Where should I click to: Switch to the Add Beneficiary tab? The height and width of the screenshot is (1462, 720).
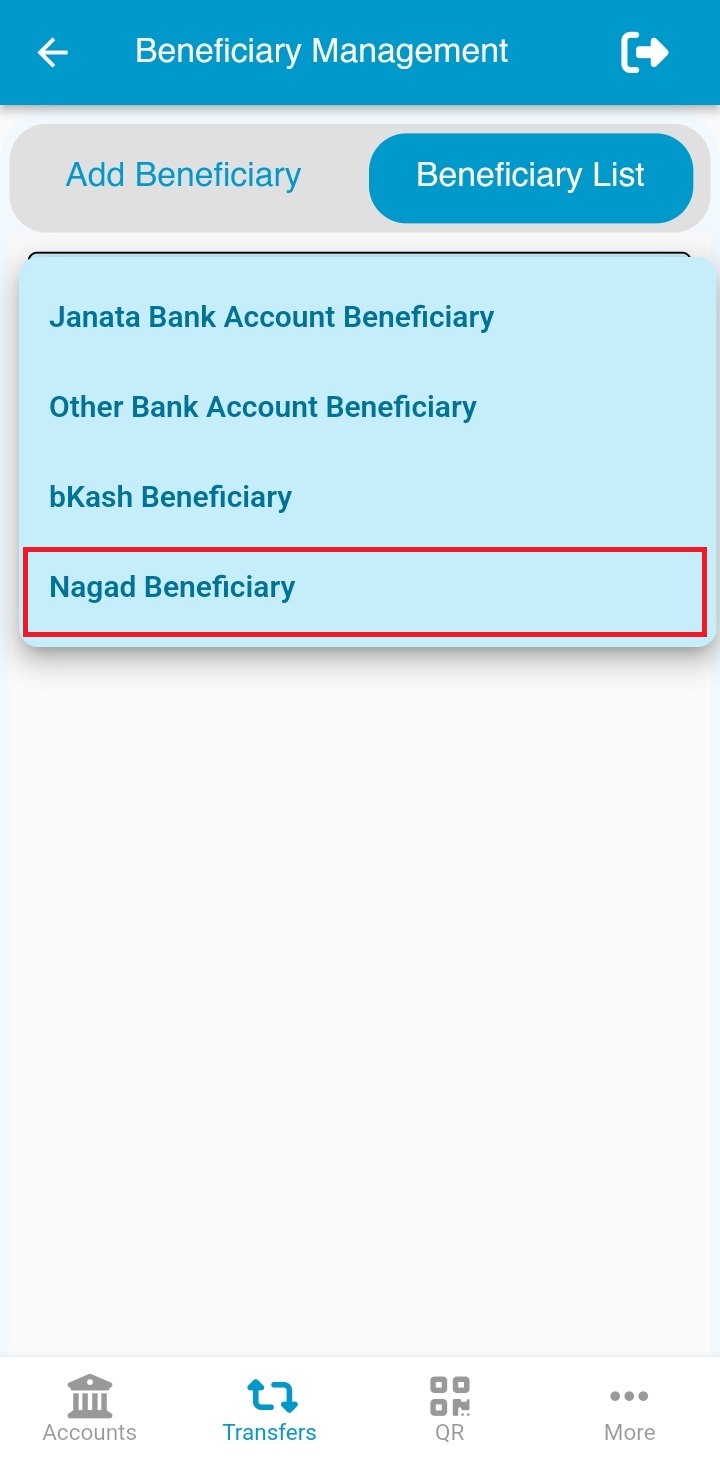(x=184, y=176)
